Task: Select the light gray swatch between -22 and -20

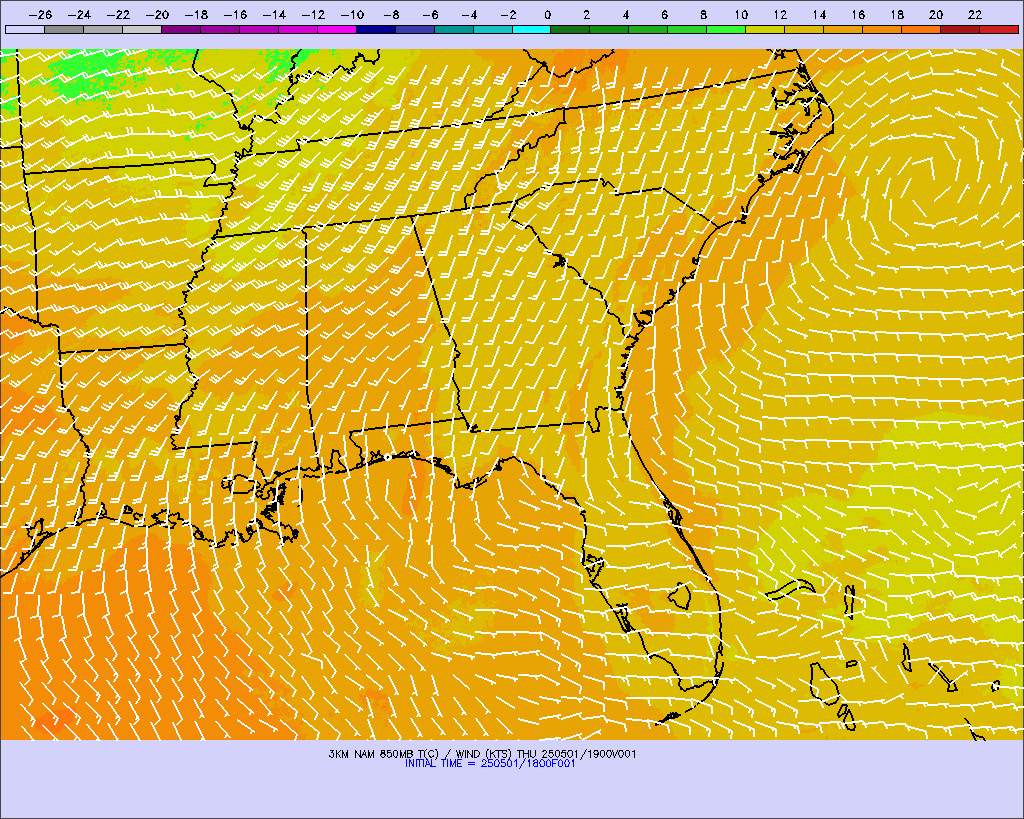Action: 142,29
